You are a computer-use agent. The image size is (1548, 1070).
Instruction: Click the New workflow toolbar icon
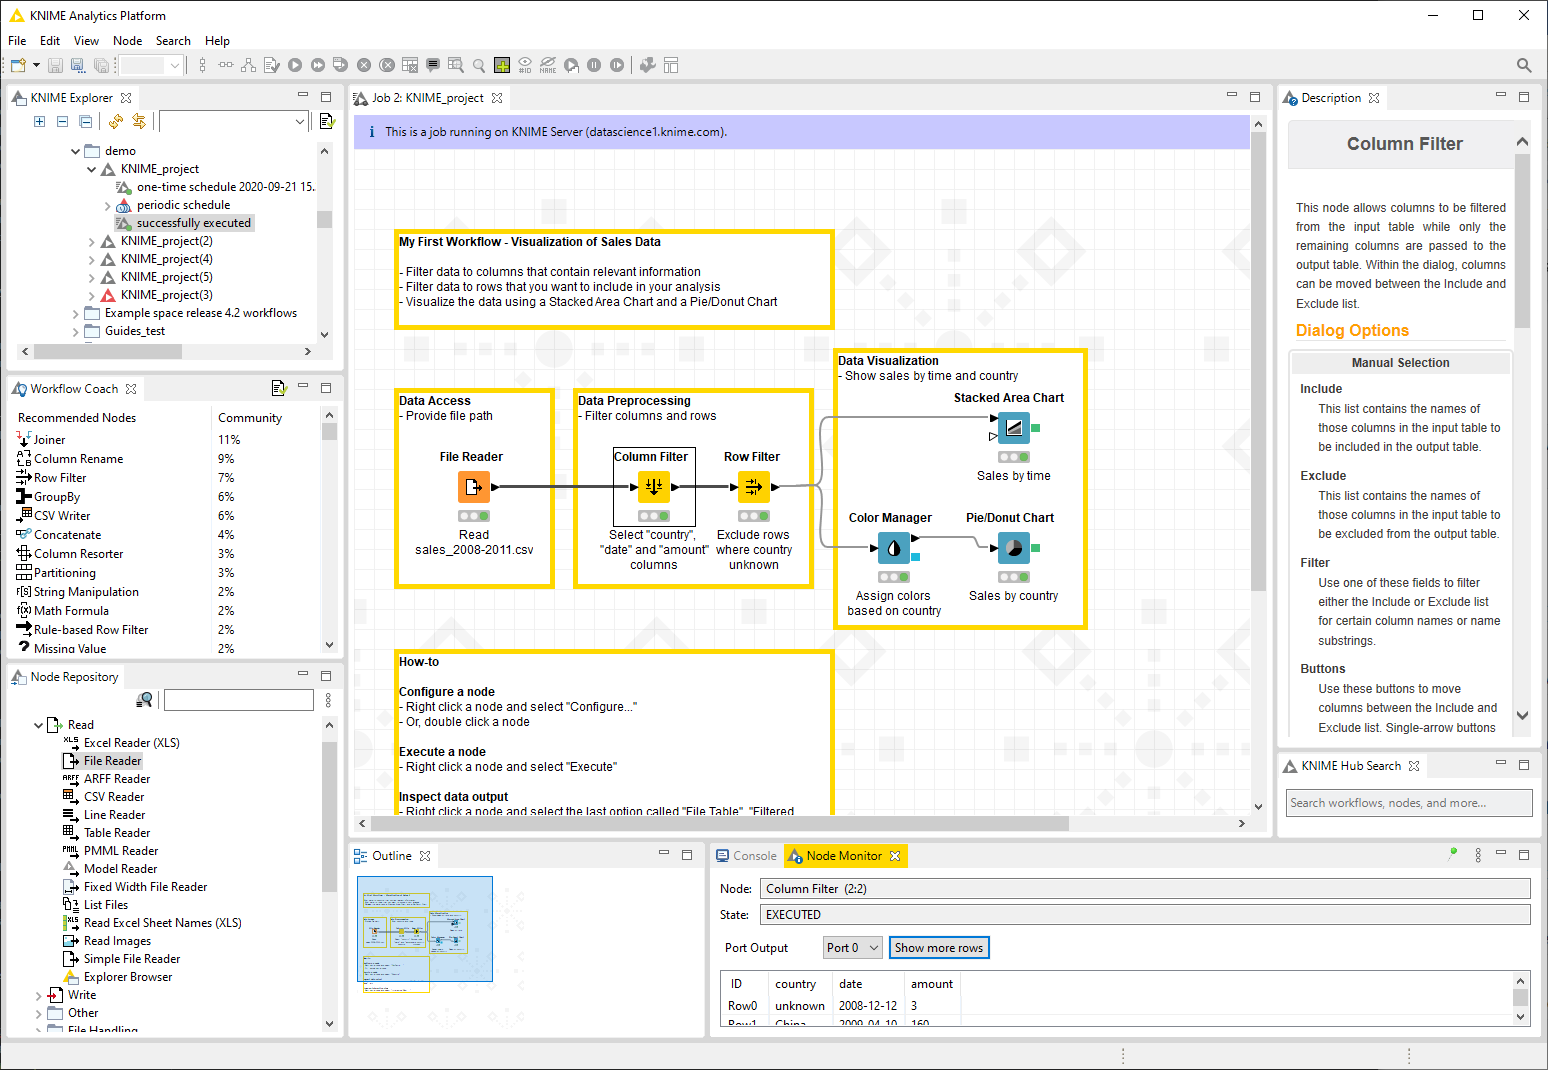tap(18, 65)
